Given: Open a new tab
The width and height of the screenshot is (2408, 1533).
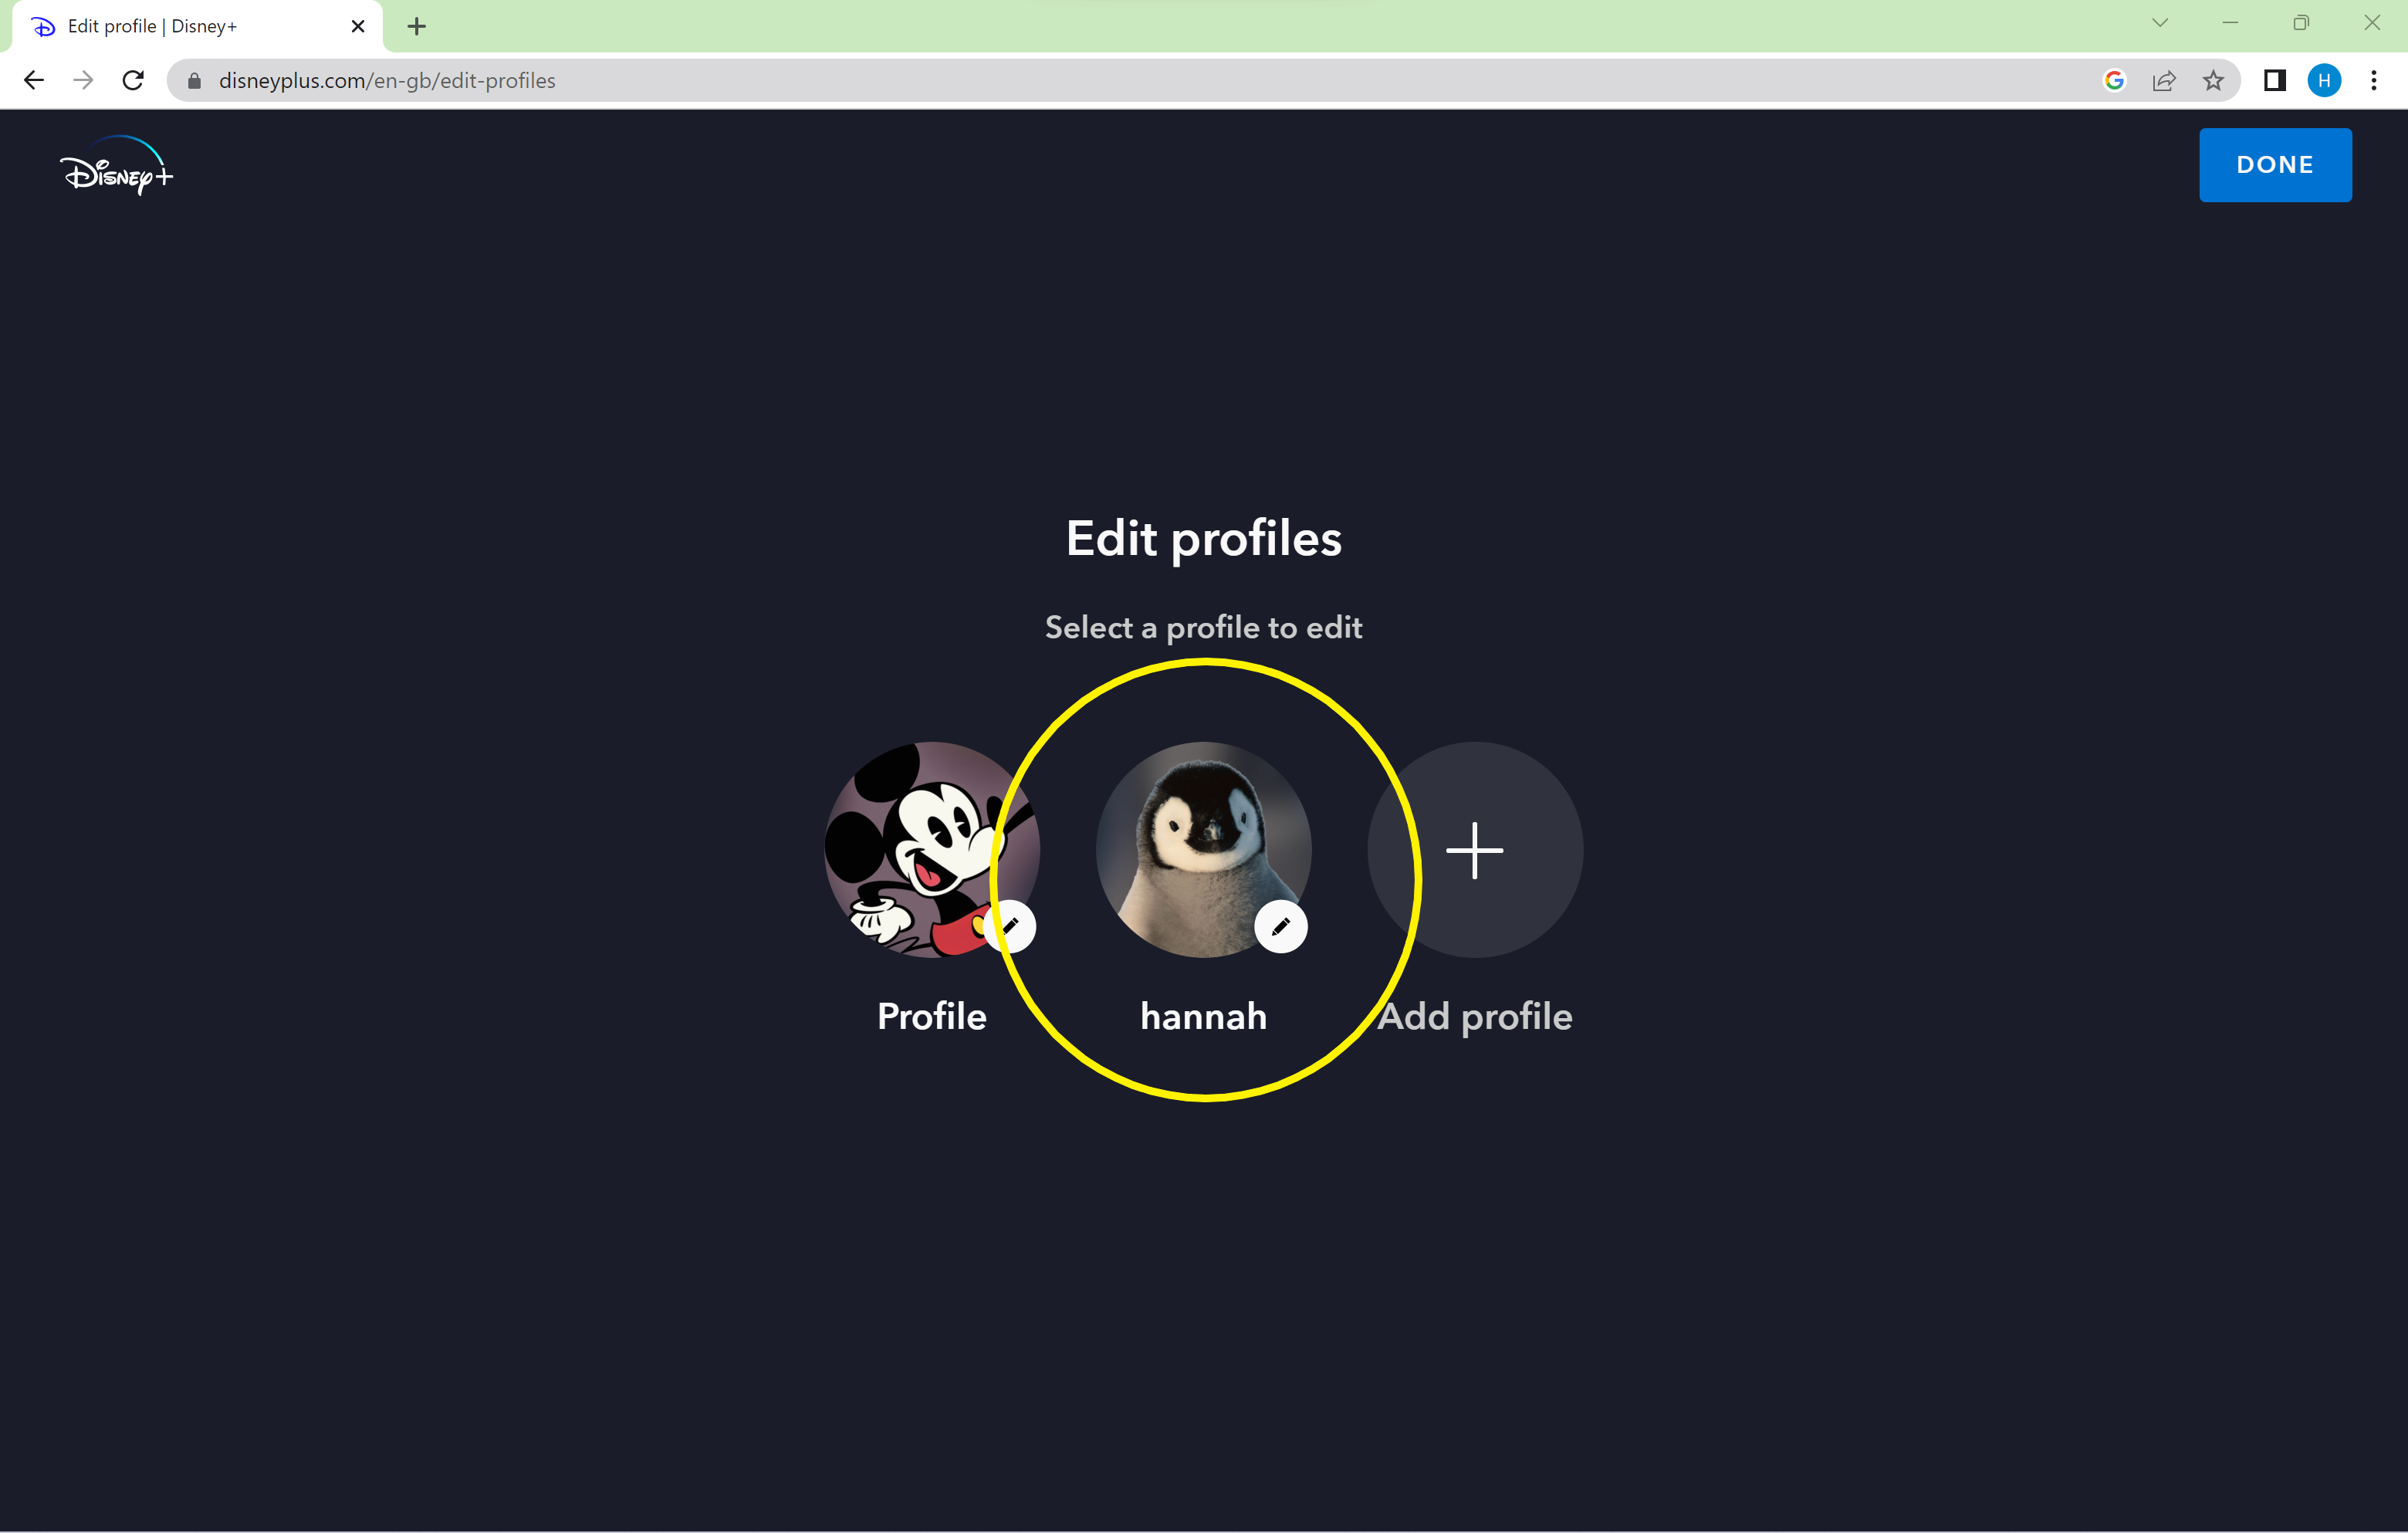Looking at the screenshot, I should (x=417, y=26).
